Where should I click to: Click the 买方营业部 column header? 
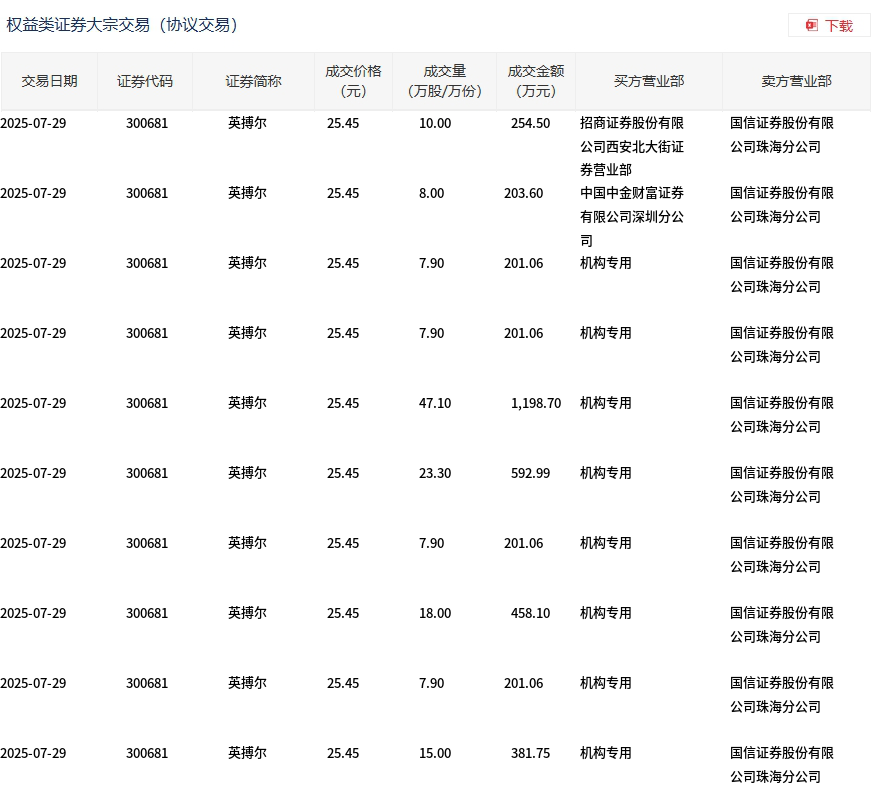click(x=649, y=81)
